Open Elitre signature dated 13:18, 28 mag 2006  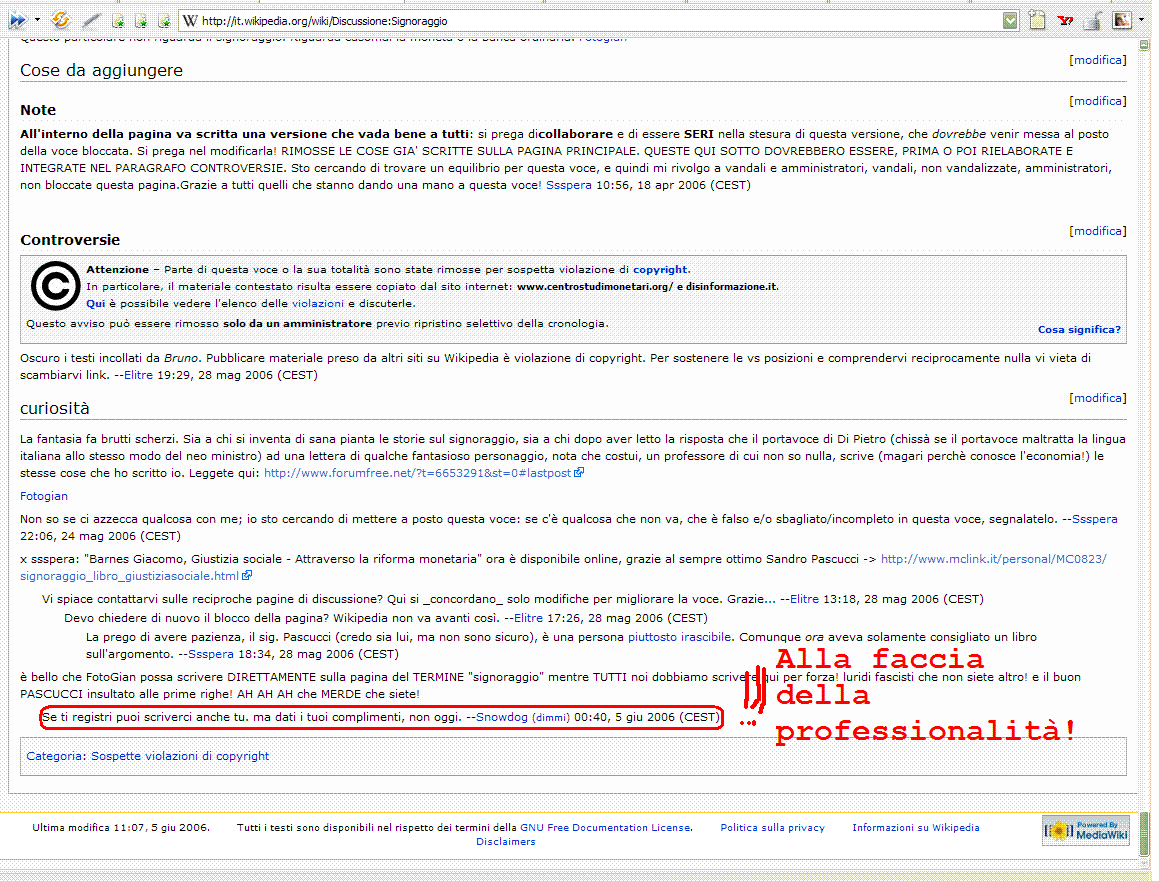804,599
